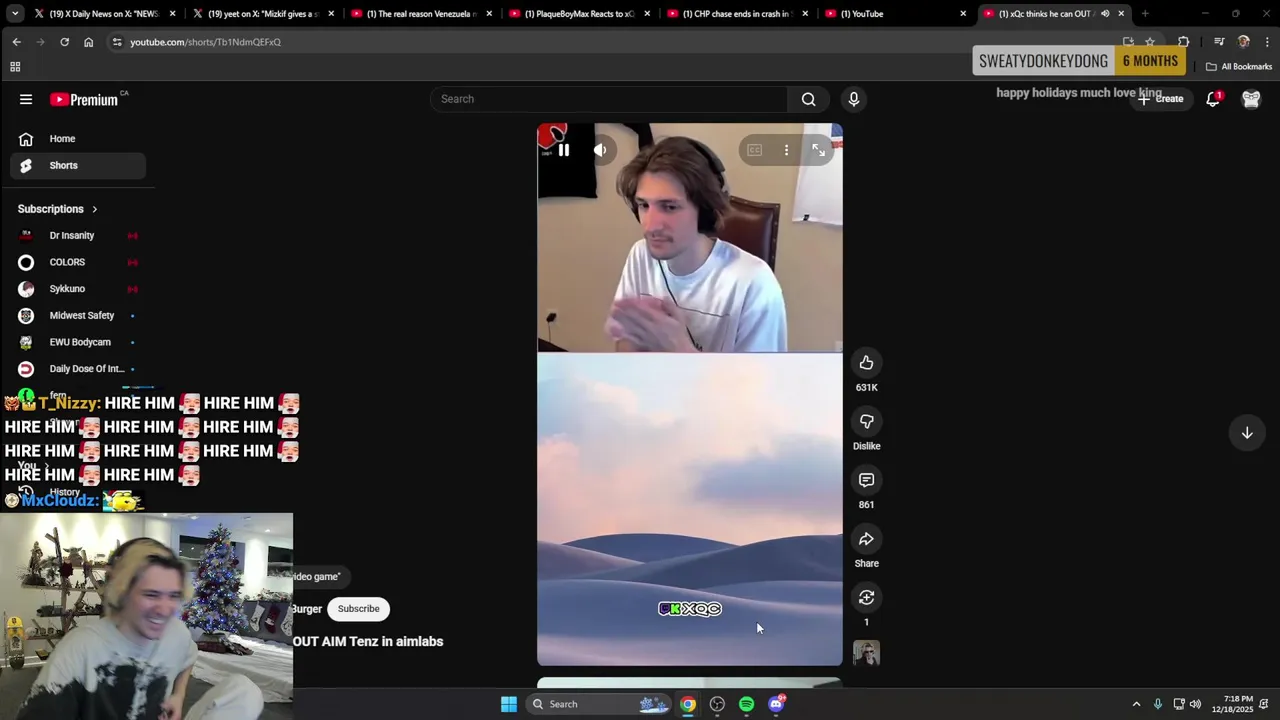Image resolution: width=1280 pixels, height=720 pixels.
Task: Switch to CHP chase ends in crash tab
Action: point(738,14)
